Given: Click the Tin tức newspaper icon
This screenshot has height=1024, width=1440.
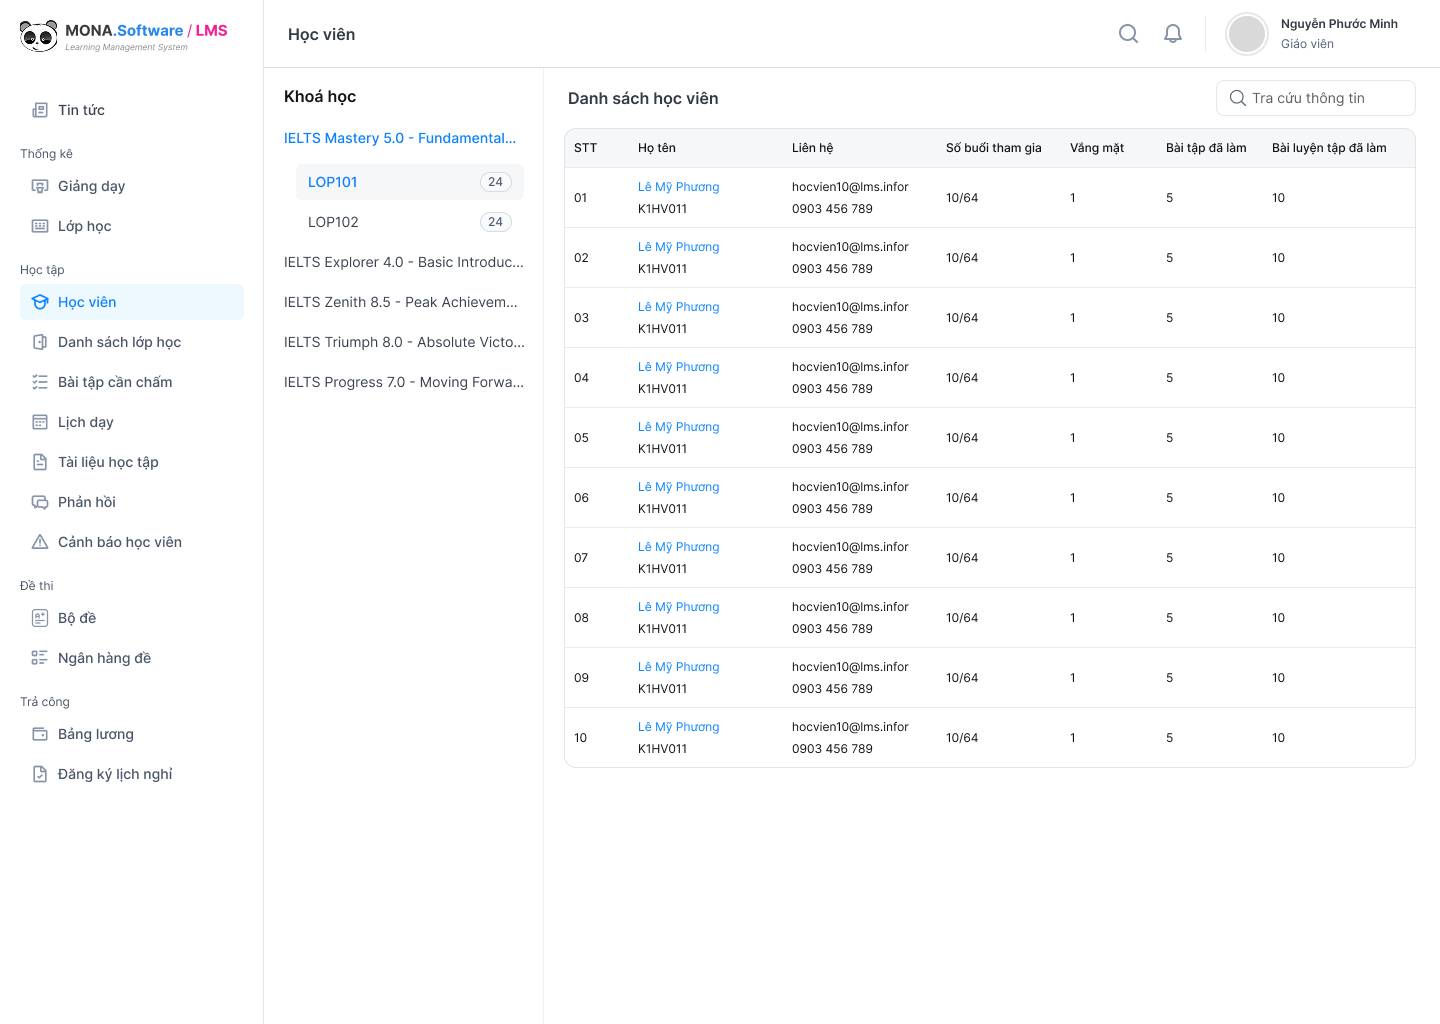Looking at the screenshot, I should pyautogui.click(x=40, y=110).
